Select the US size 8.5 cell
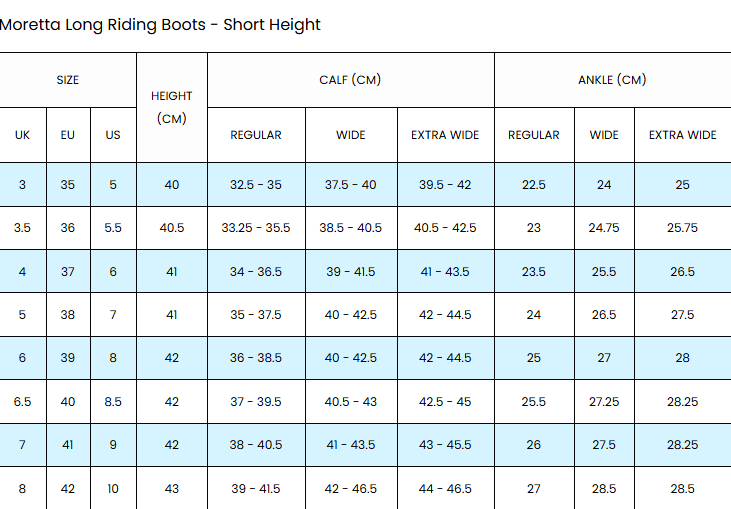 click(x=113, y=402)
